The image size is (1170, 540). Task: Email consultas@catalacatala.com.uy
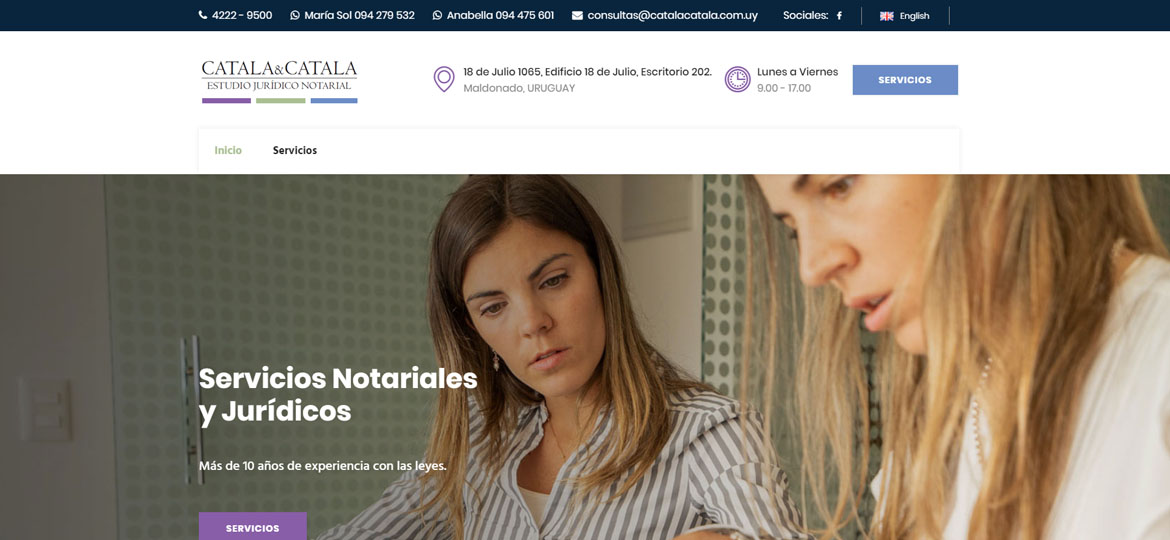click(x=672, y=16)
